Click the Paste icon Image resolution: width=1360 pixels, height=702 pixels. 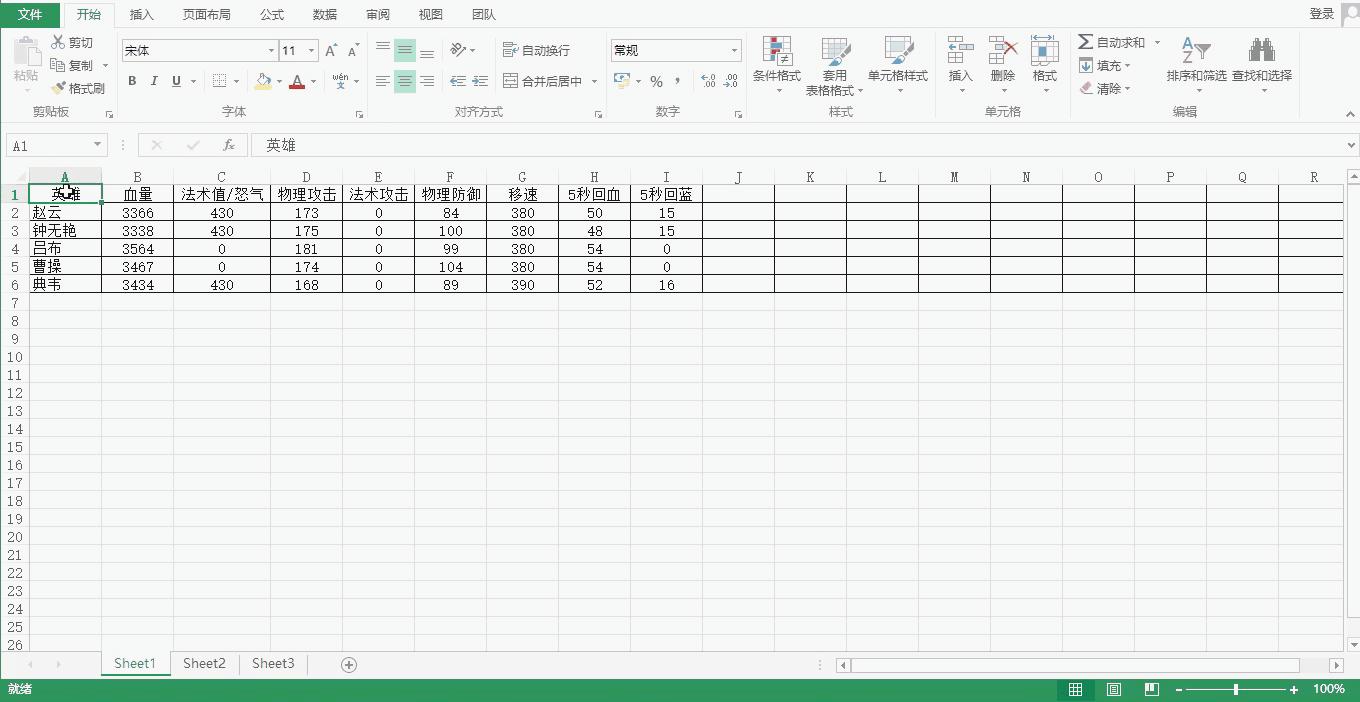coord(26,51)
